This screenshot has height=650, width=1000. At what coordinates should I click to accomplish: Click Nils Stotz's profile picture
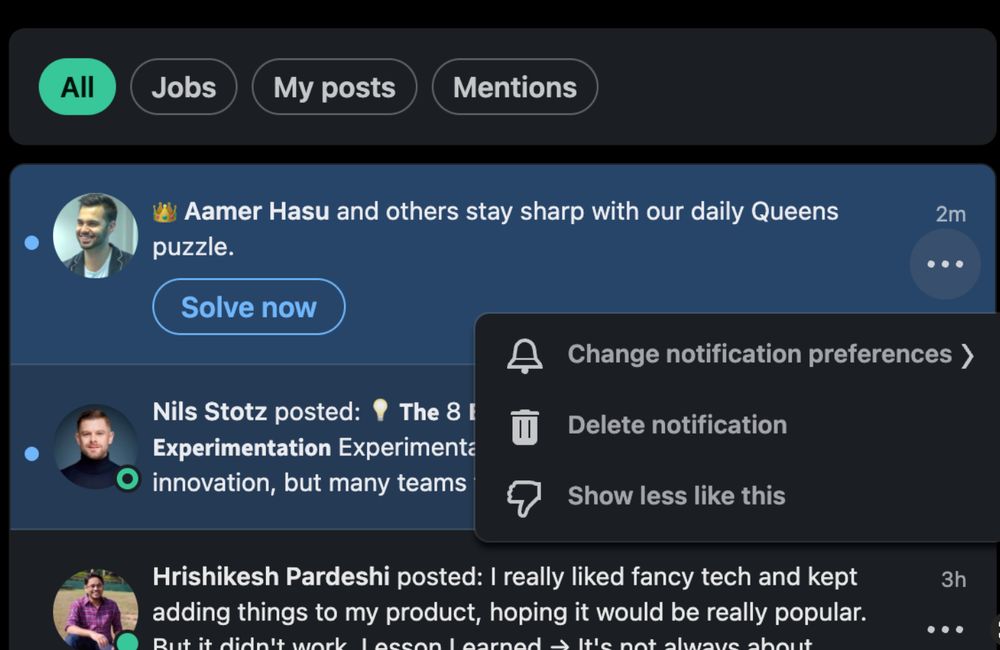[x=95, y=447]
